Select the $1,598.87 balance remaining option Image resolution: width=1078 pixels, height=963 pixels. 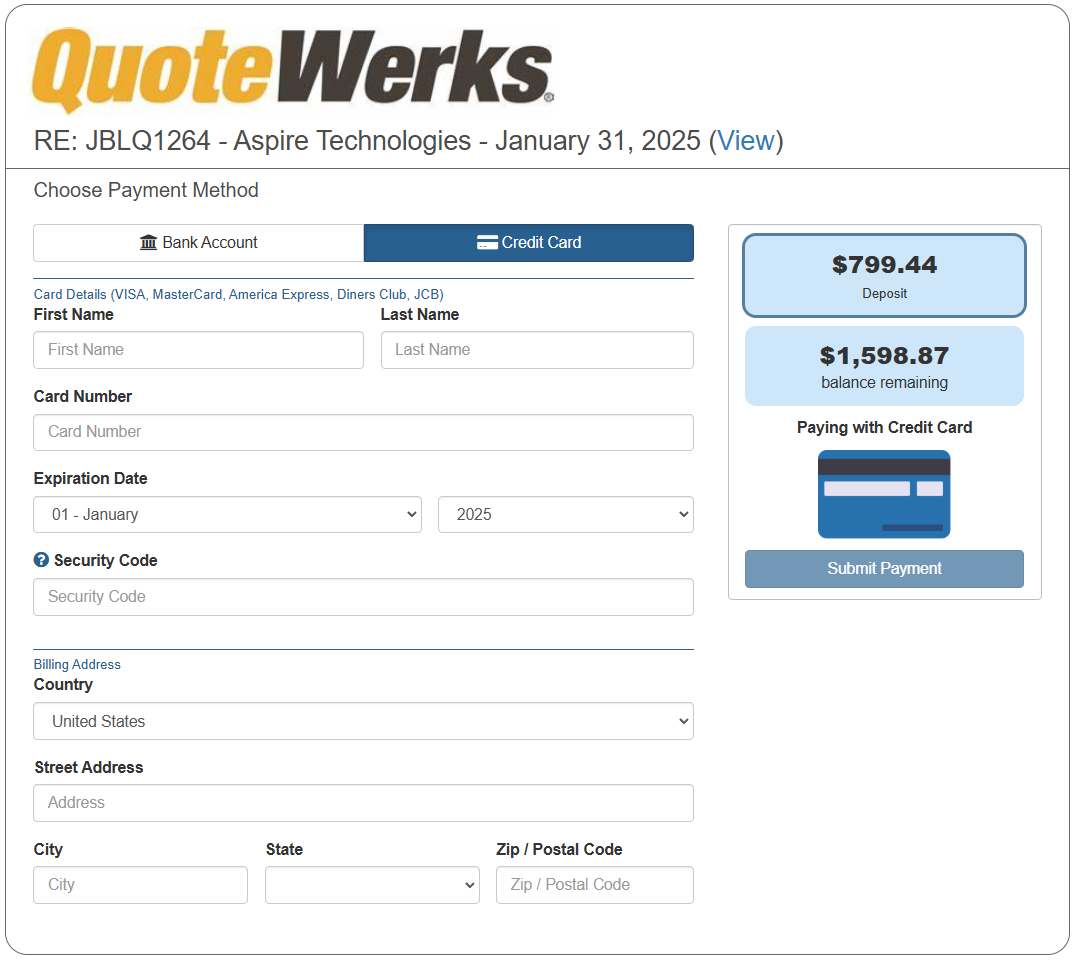(884, 366)
